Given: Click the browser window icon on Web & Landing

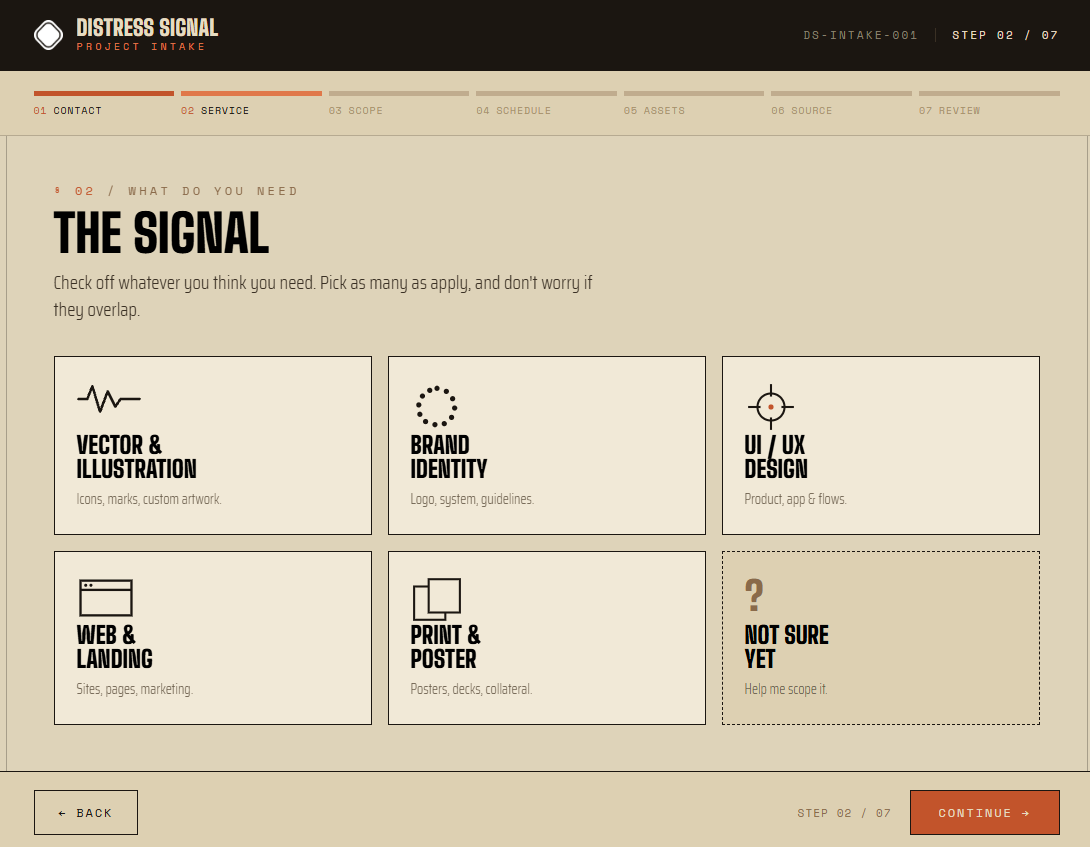Looking at the screenshot, I should [106, 598].
